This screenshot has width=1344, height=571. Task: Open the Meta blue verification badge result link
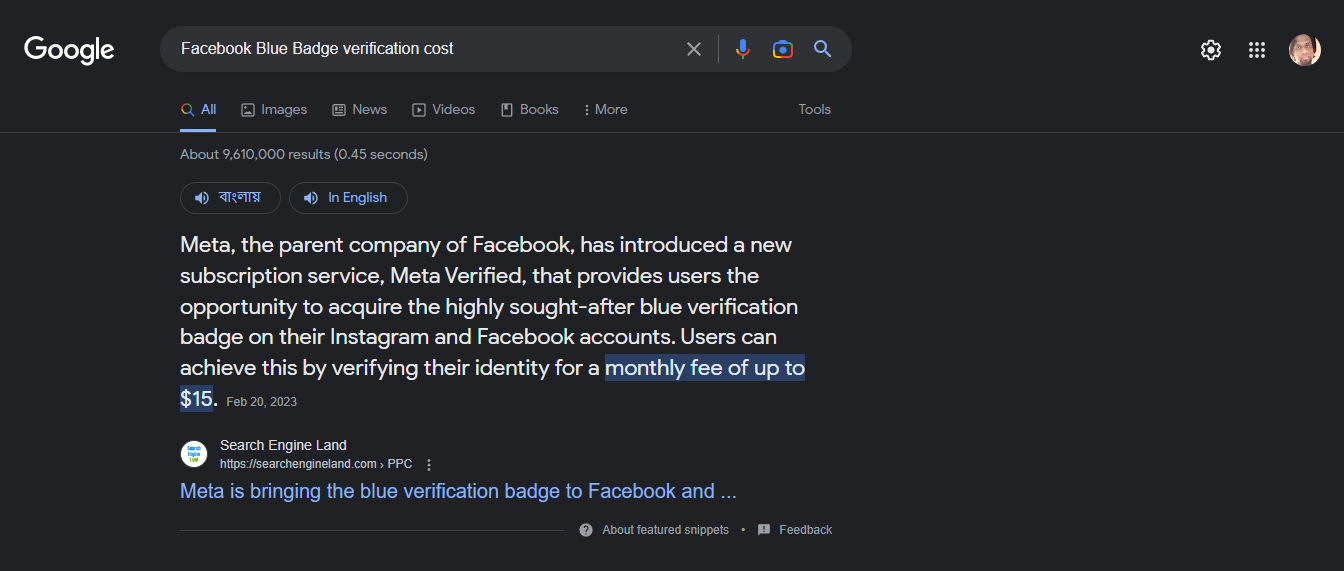[x=458, y=491]
